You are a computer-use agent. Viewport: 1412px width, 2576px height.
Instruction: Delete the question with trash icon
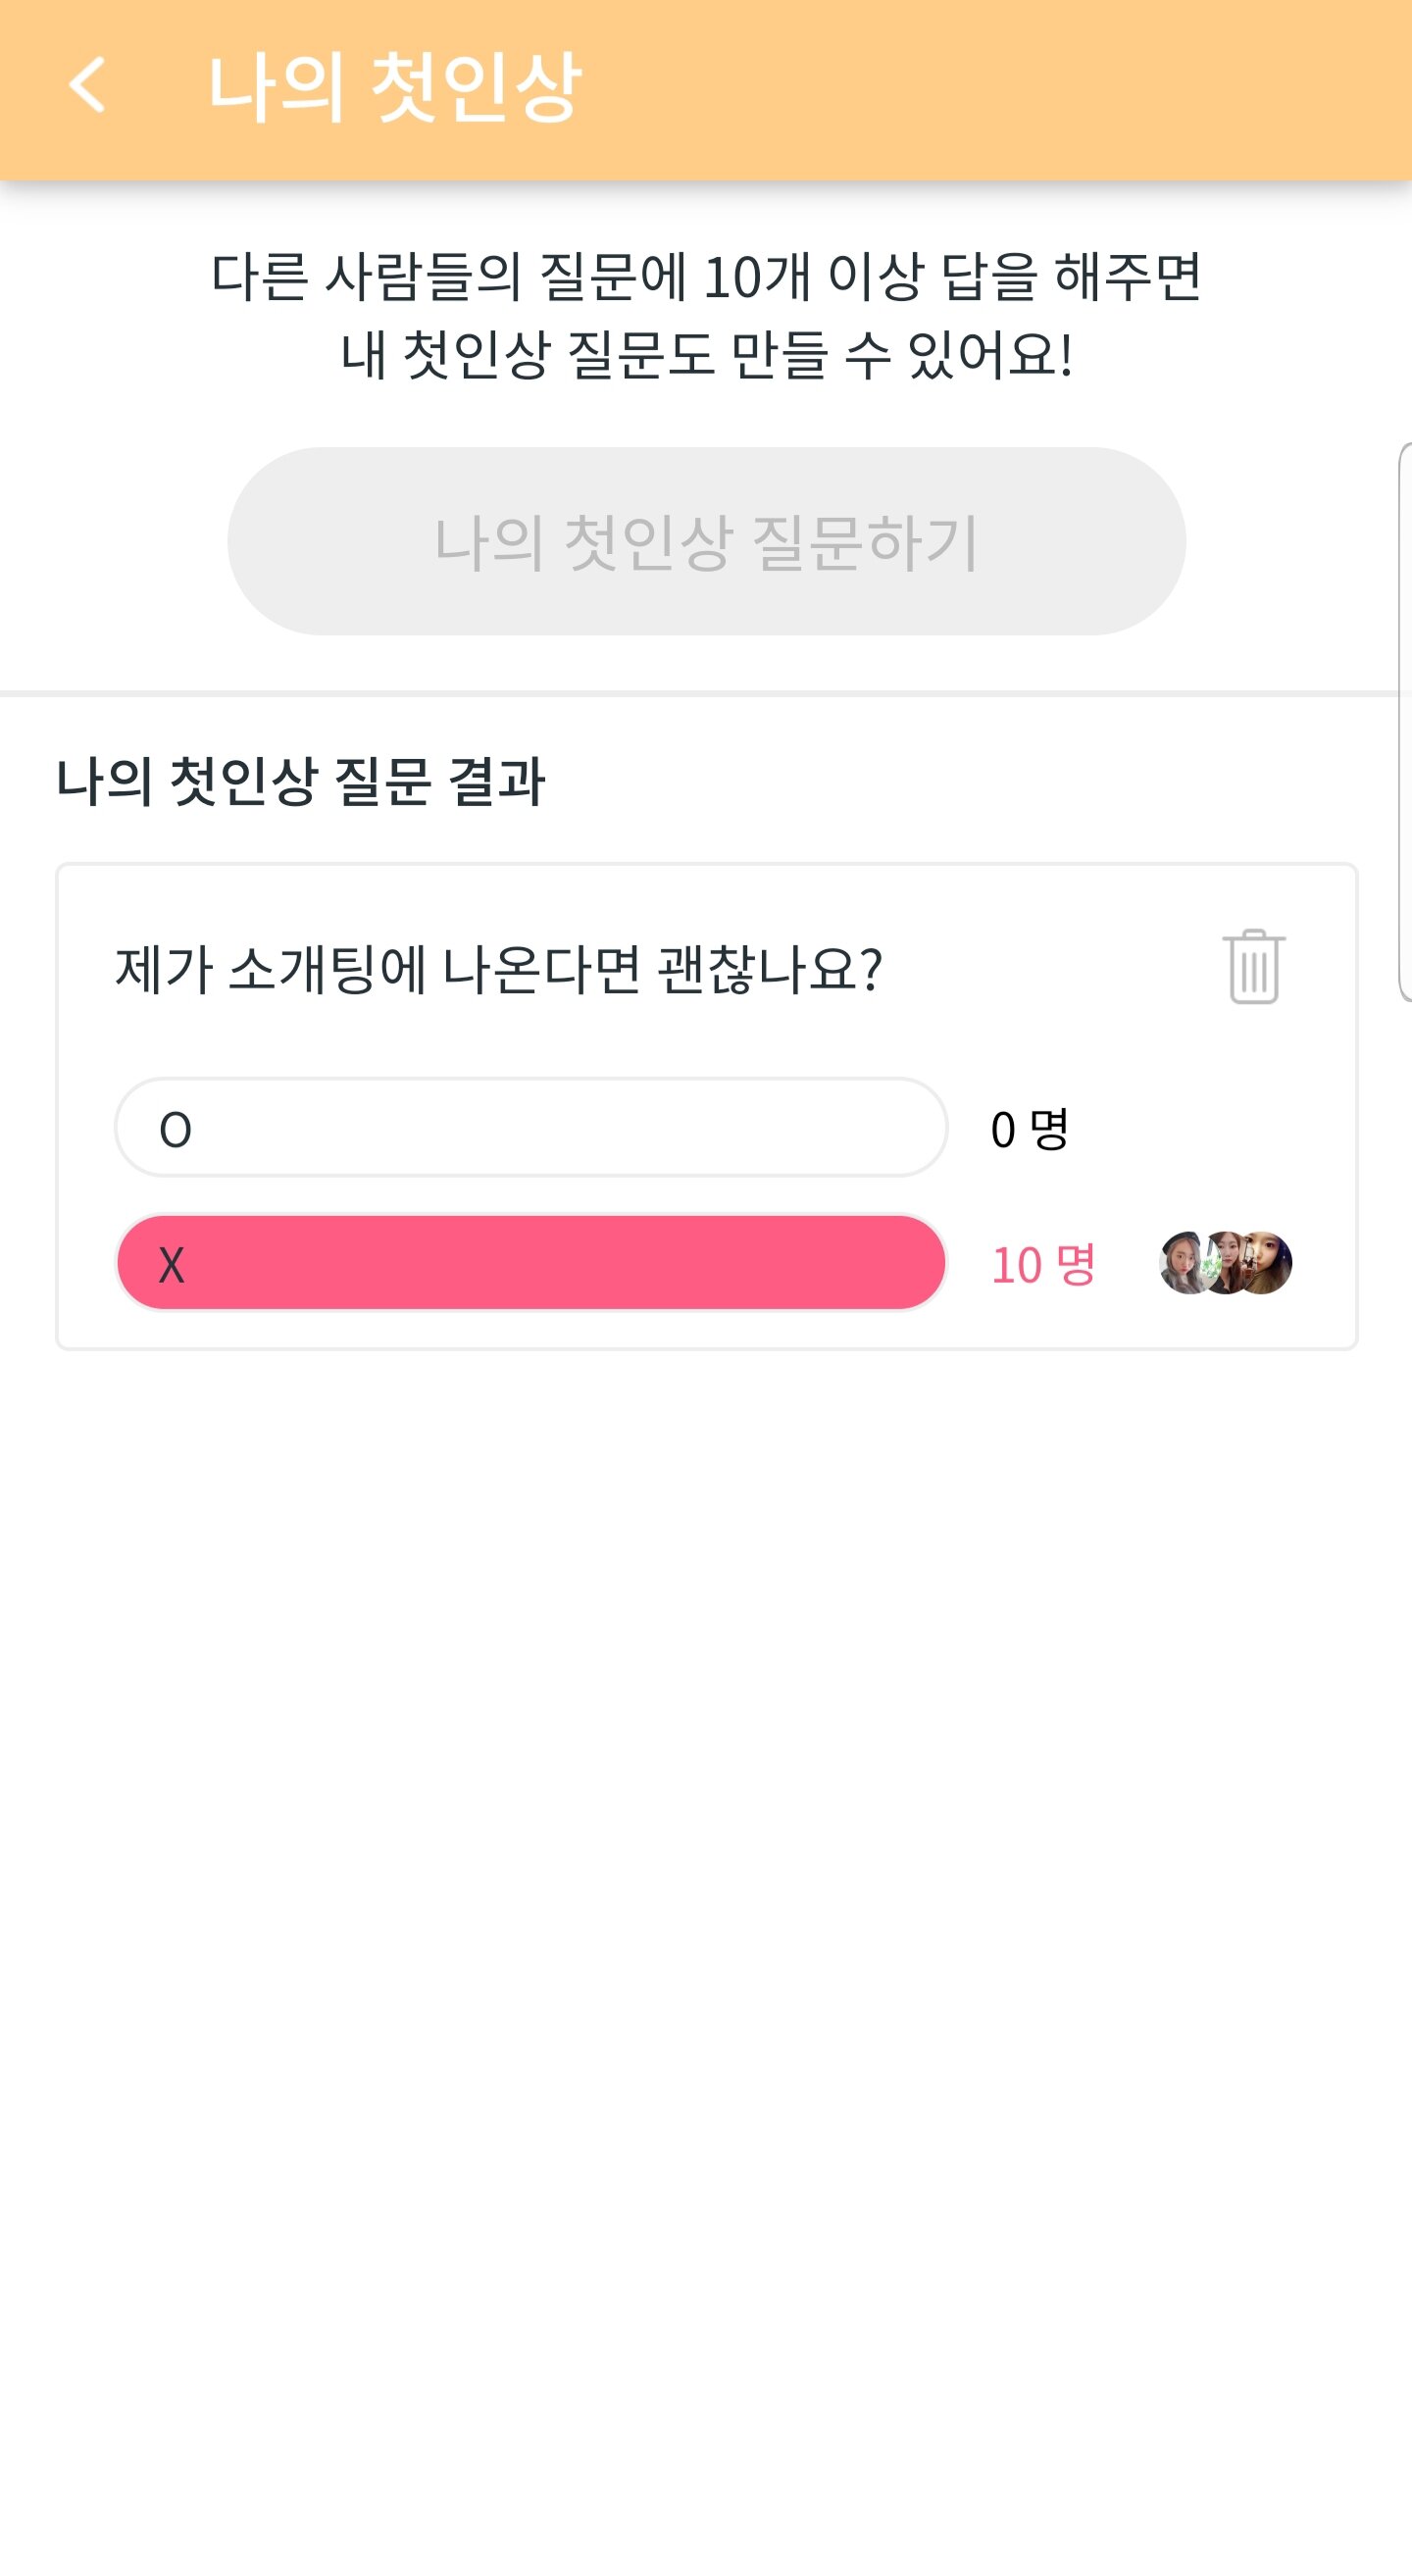coord(1253,966)
